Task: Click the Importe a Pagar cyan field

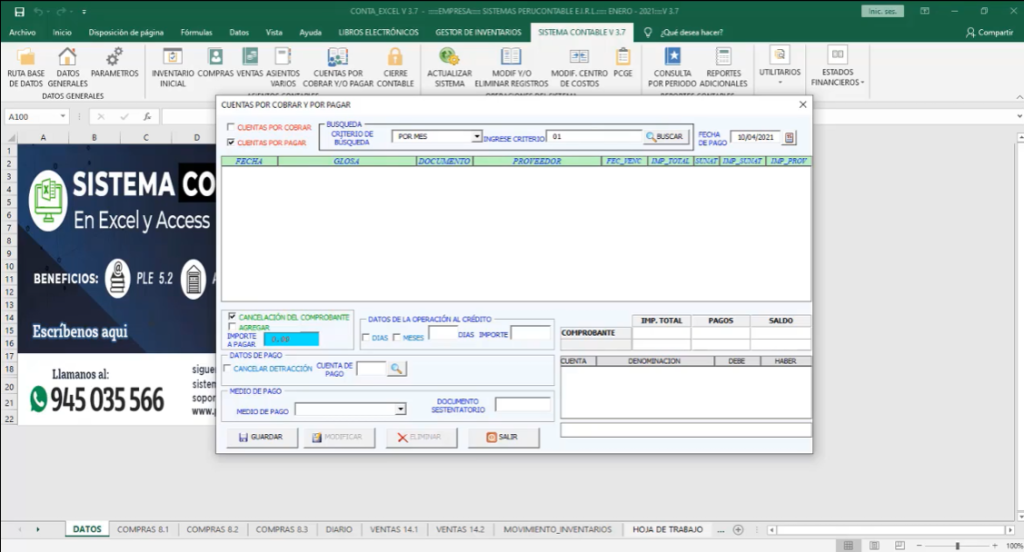Action: point(293,339)
